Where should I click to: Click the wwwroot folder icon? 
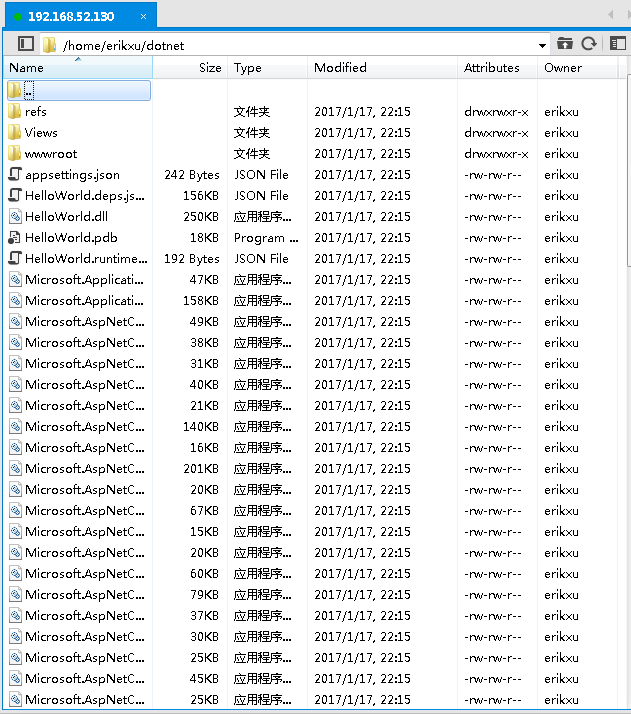(15, 154)
